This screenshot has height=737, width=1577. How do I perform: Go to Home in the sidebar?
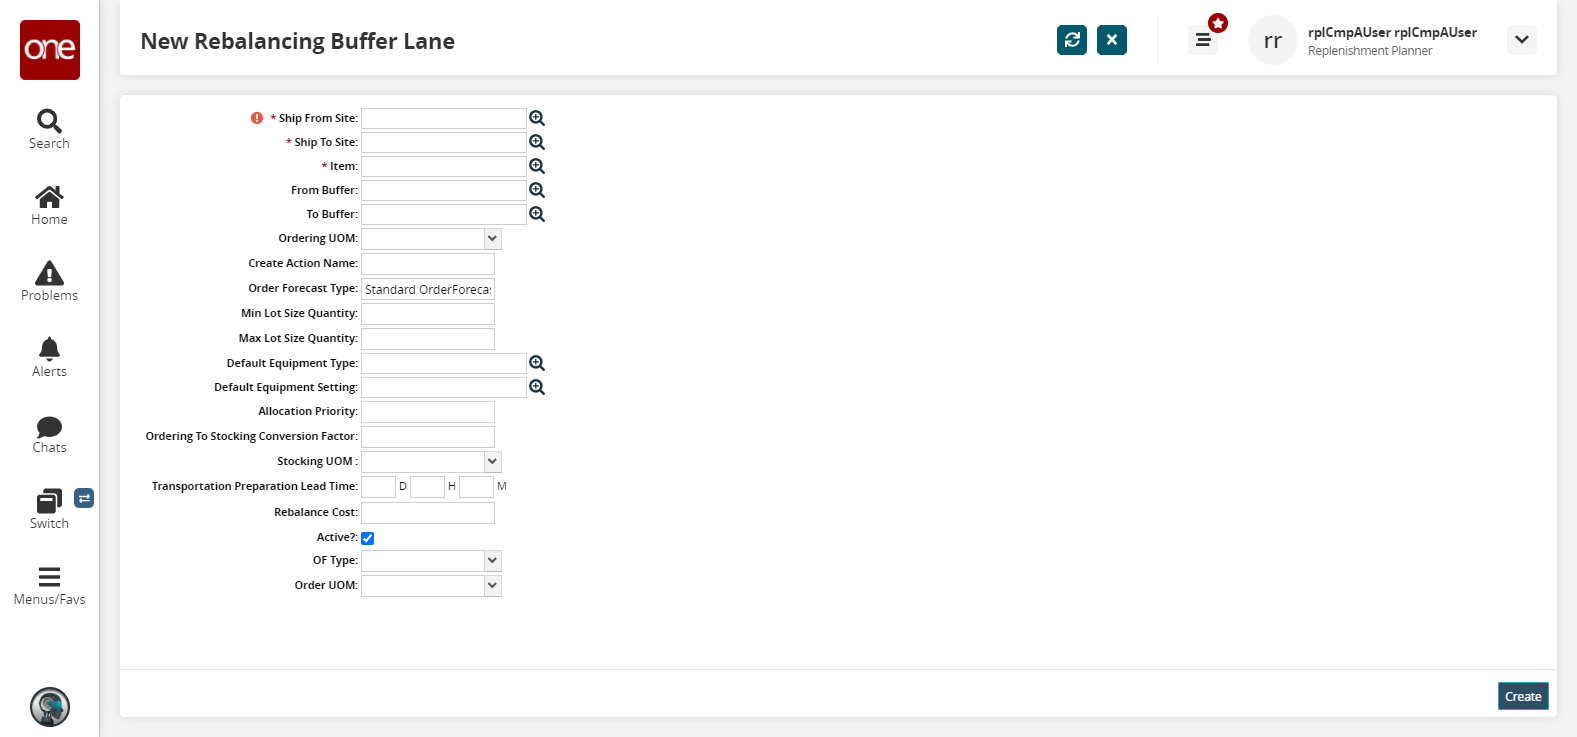(x=49, y=204)
